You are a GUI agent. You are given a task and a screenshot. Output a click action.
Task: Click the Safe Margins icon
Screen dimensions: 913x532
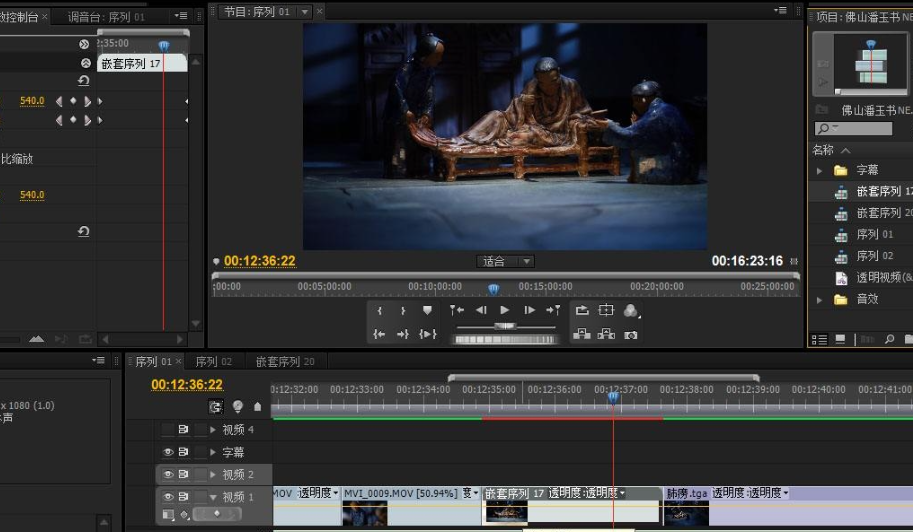click(x=606, y=310)
